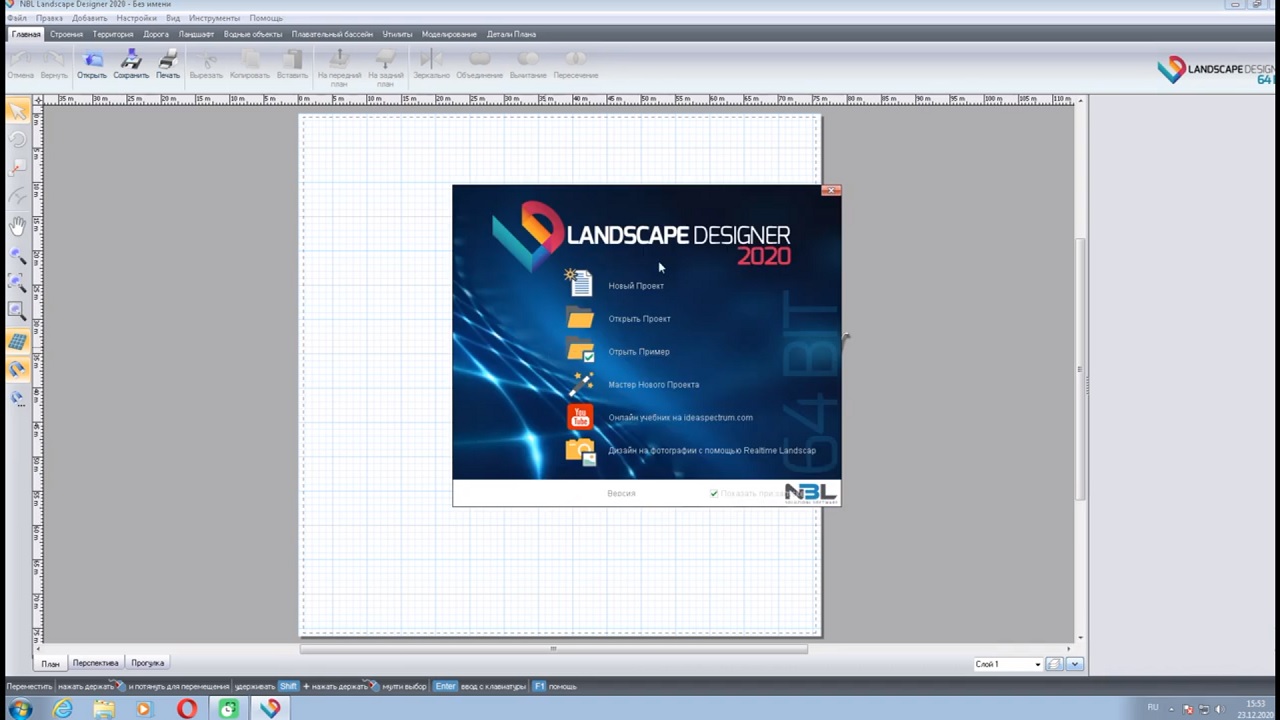Toggle the magnet snap button in left toolbar
Viewport: 1280px width, 720px height.
coord(17,370)
